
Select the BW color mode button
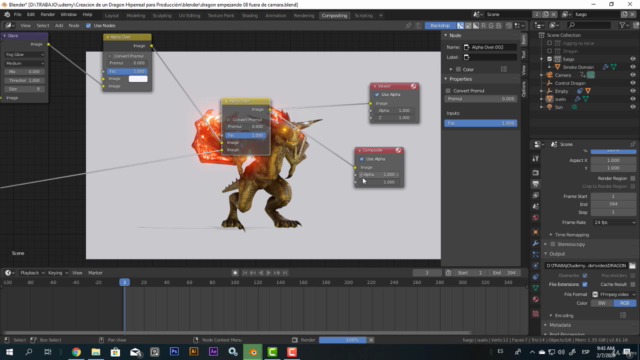pos(602,303)
